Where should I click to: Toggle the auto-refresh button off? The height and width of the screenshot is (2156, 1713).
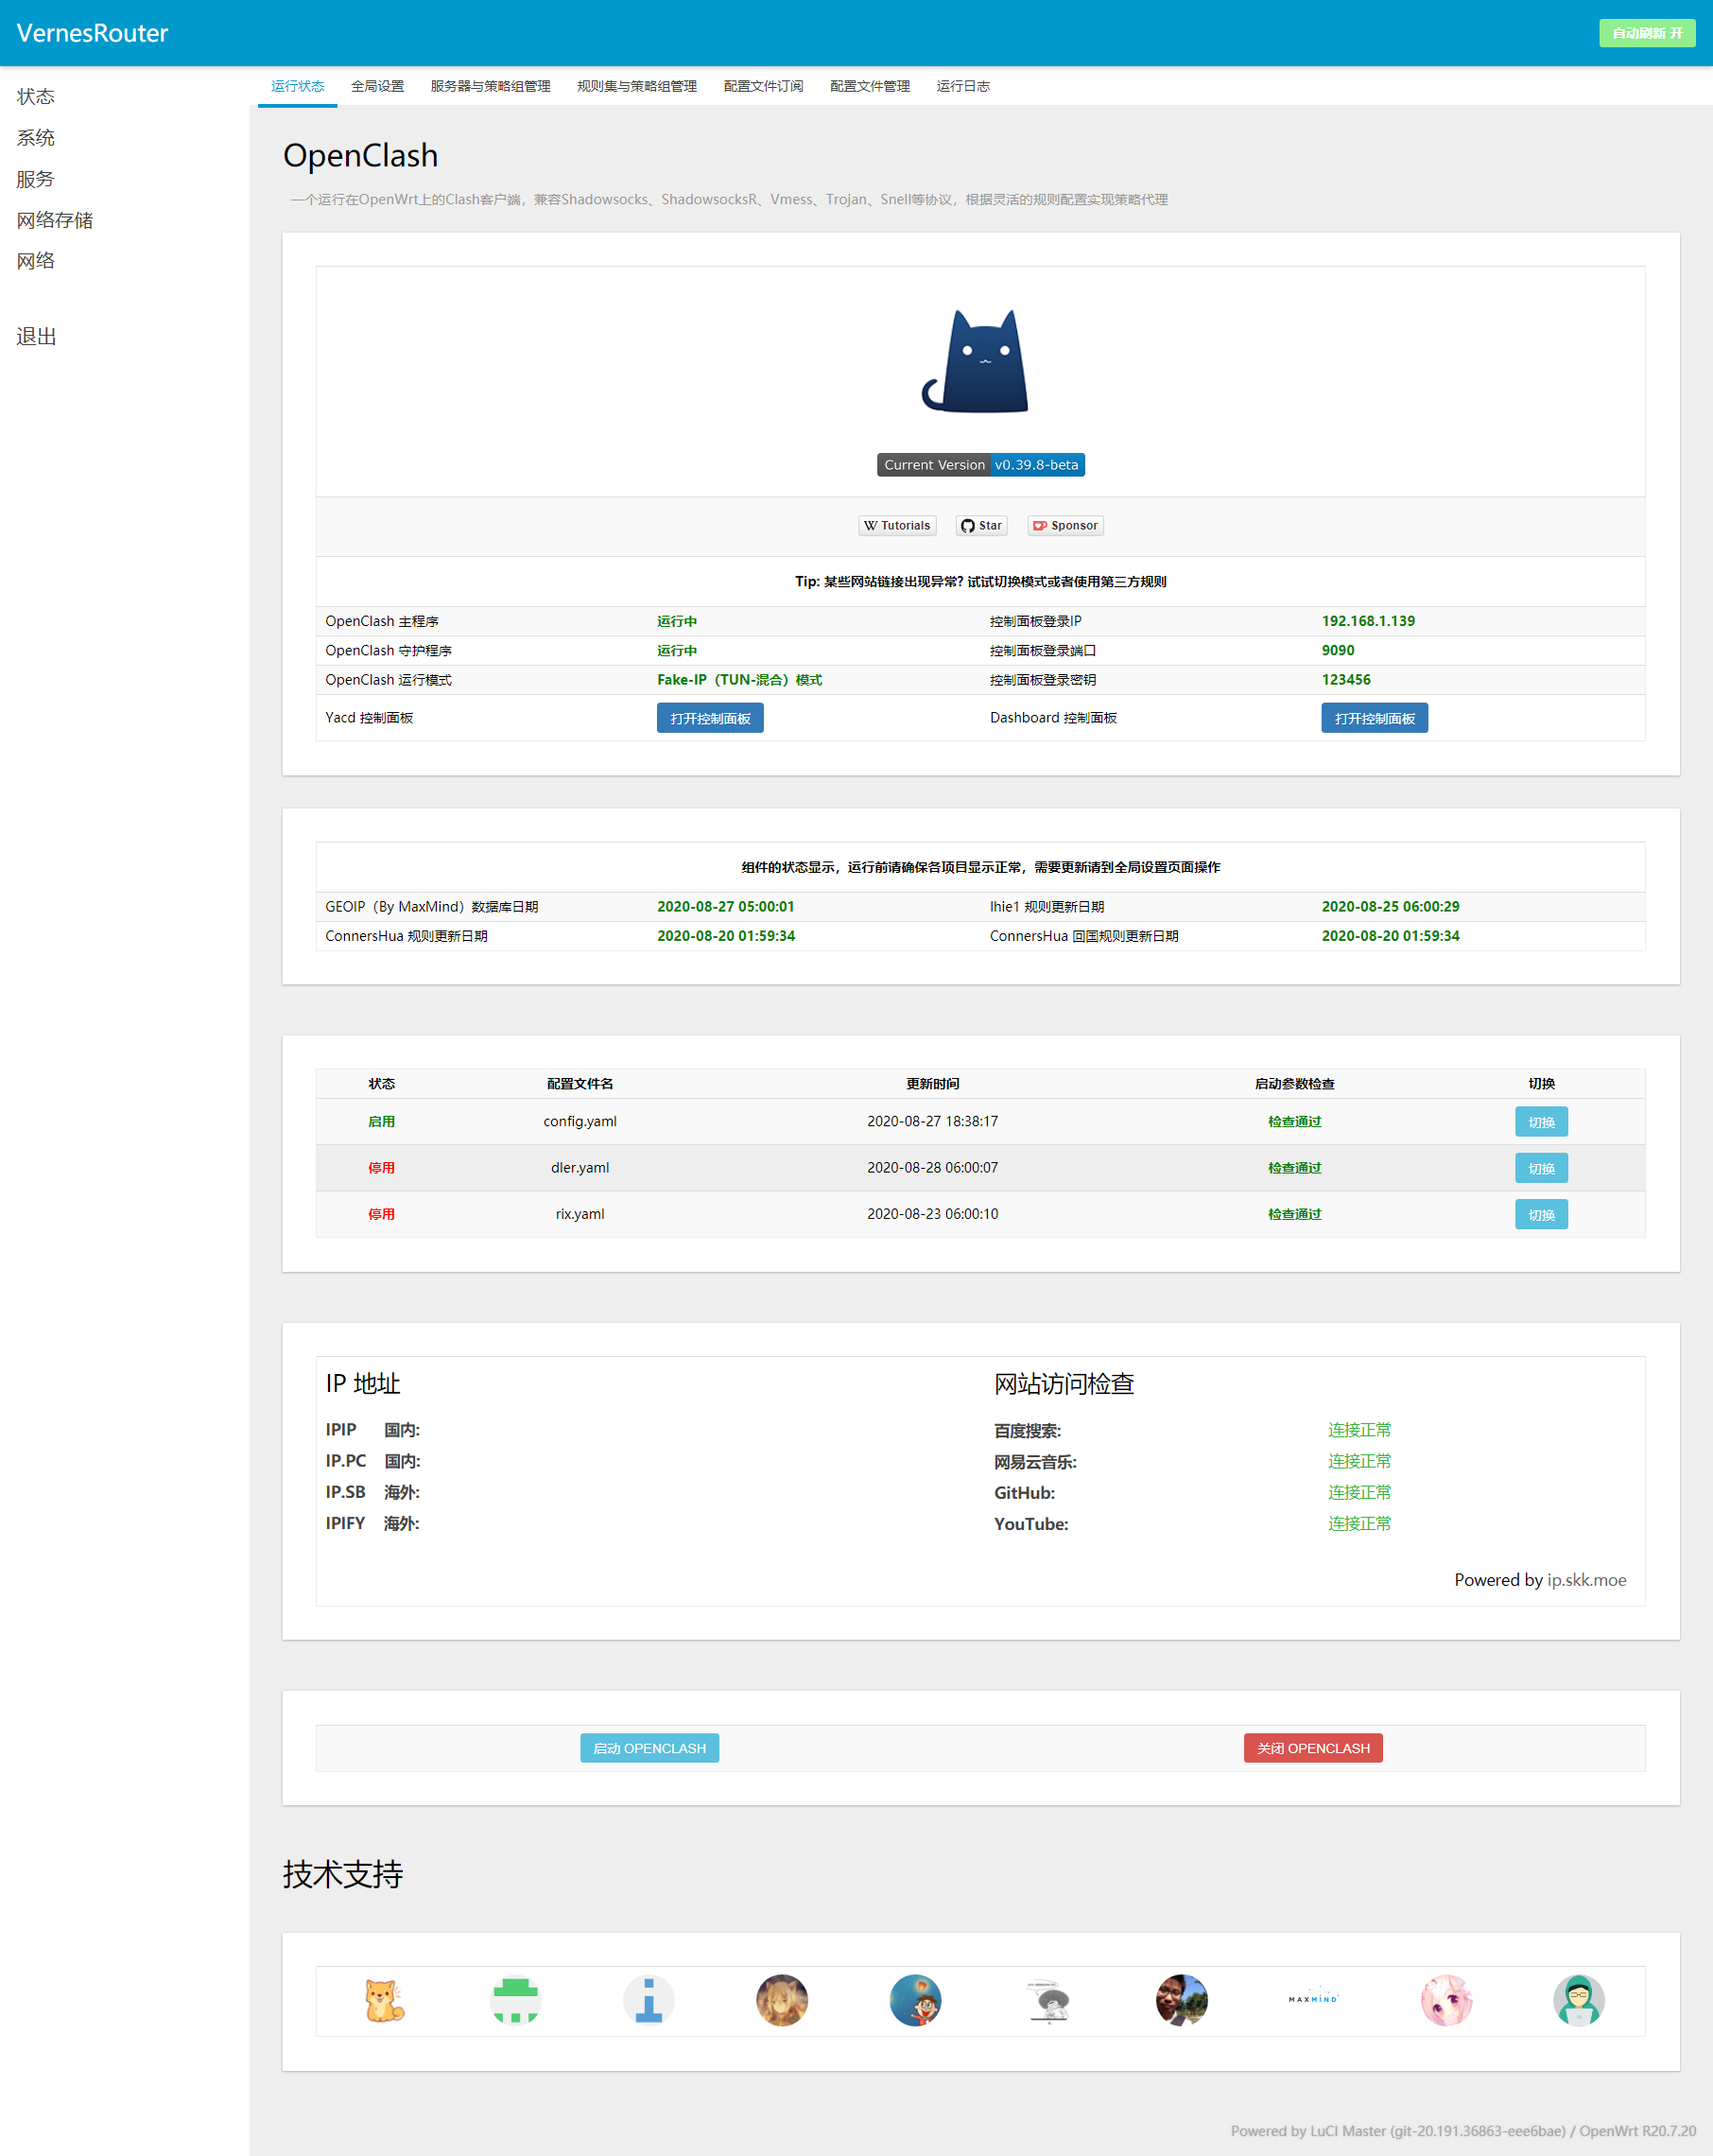1646,33
